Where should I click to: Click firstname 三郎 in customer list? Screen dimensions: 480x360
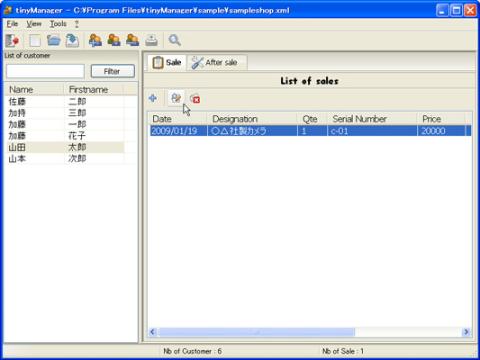coord(77,113)
